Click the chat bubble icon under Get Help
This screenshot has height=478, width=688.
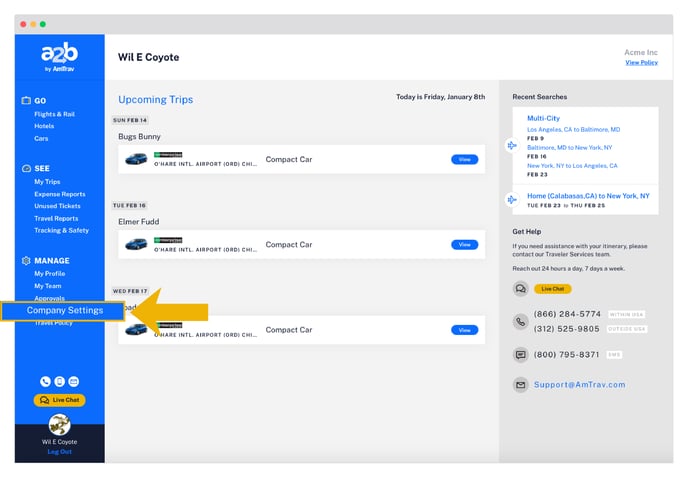520,289
